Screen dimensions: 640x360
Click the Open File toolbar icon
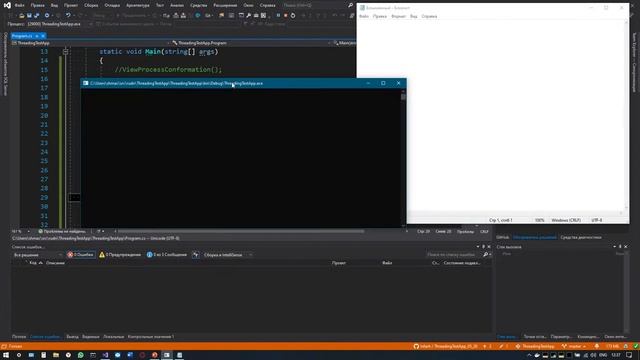click(x=22, y=16)
